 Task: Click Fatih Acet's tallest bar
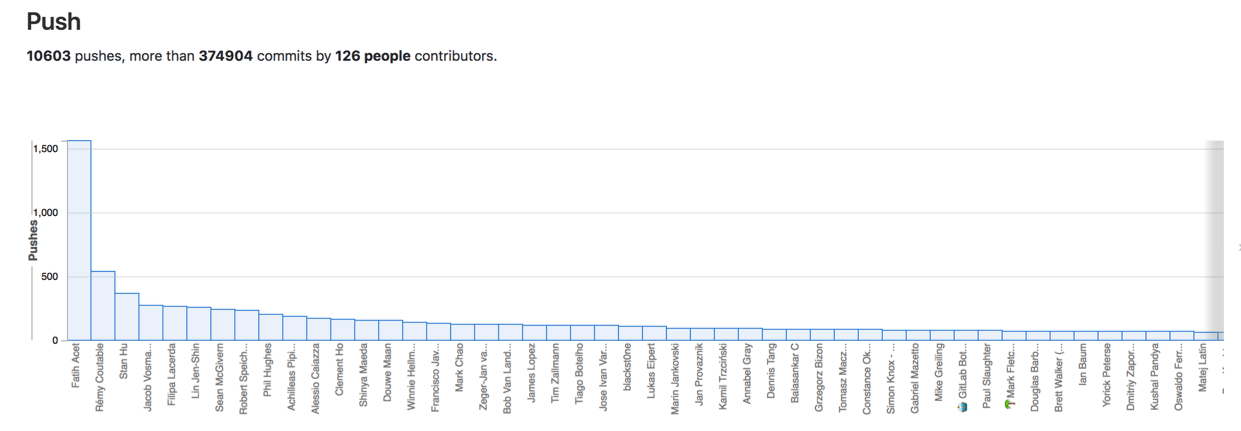78,240
